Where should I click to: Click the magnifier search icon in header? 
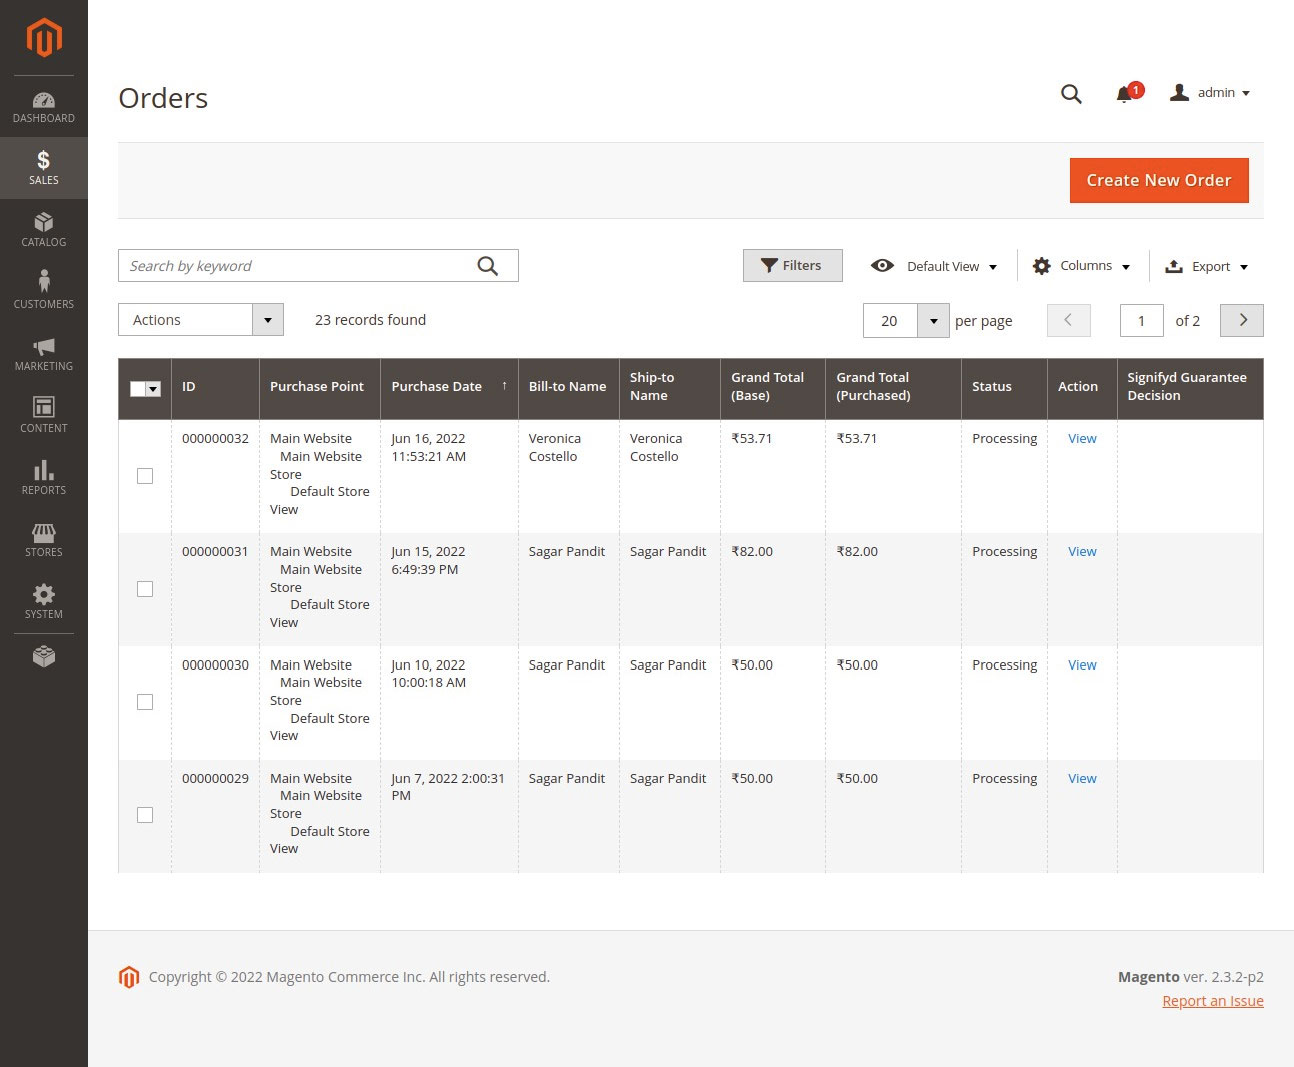pos(1071,93)
